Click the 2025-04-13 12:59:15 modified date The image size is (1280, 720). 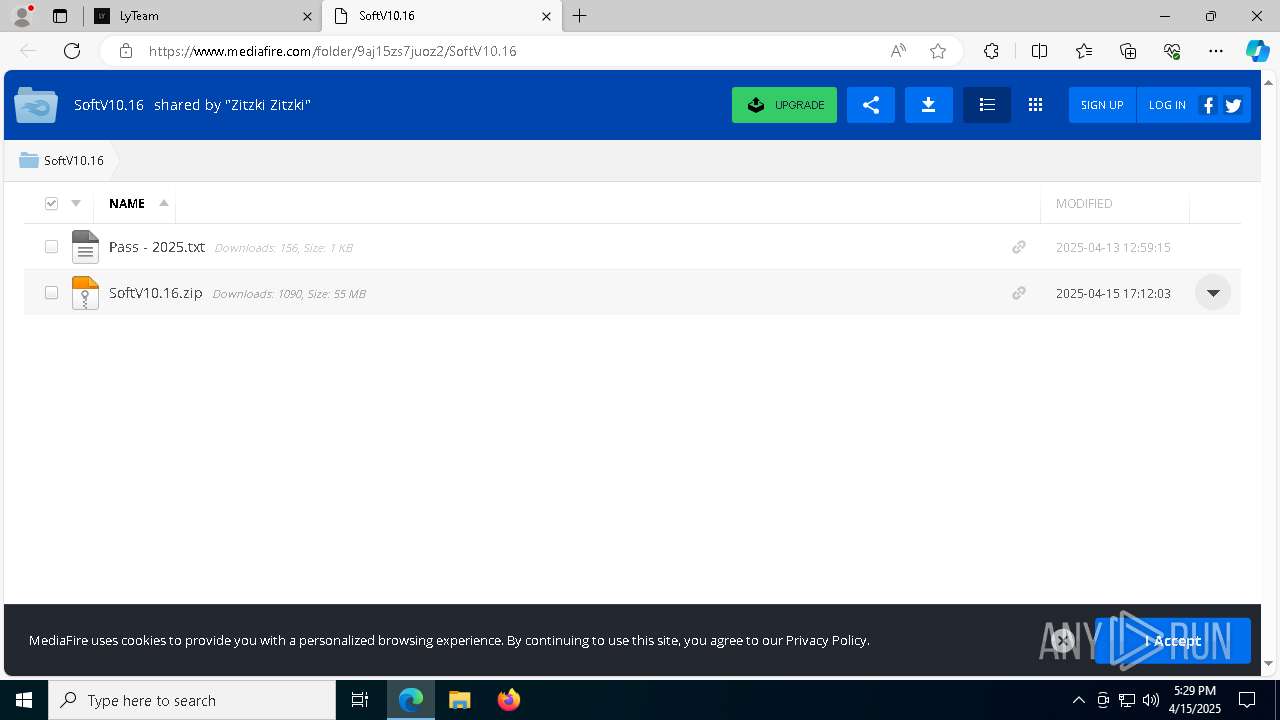click(x=1113, y=247)
